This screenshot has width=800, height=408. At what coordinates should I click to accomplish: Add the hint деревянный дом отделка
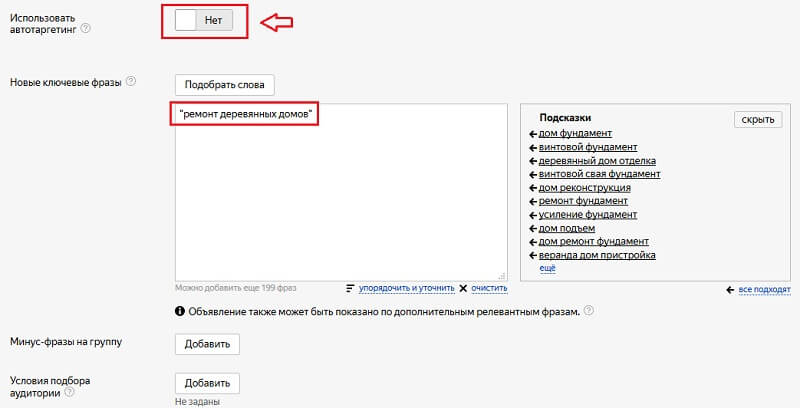click(x=597, y=161)
